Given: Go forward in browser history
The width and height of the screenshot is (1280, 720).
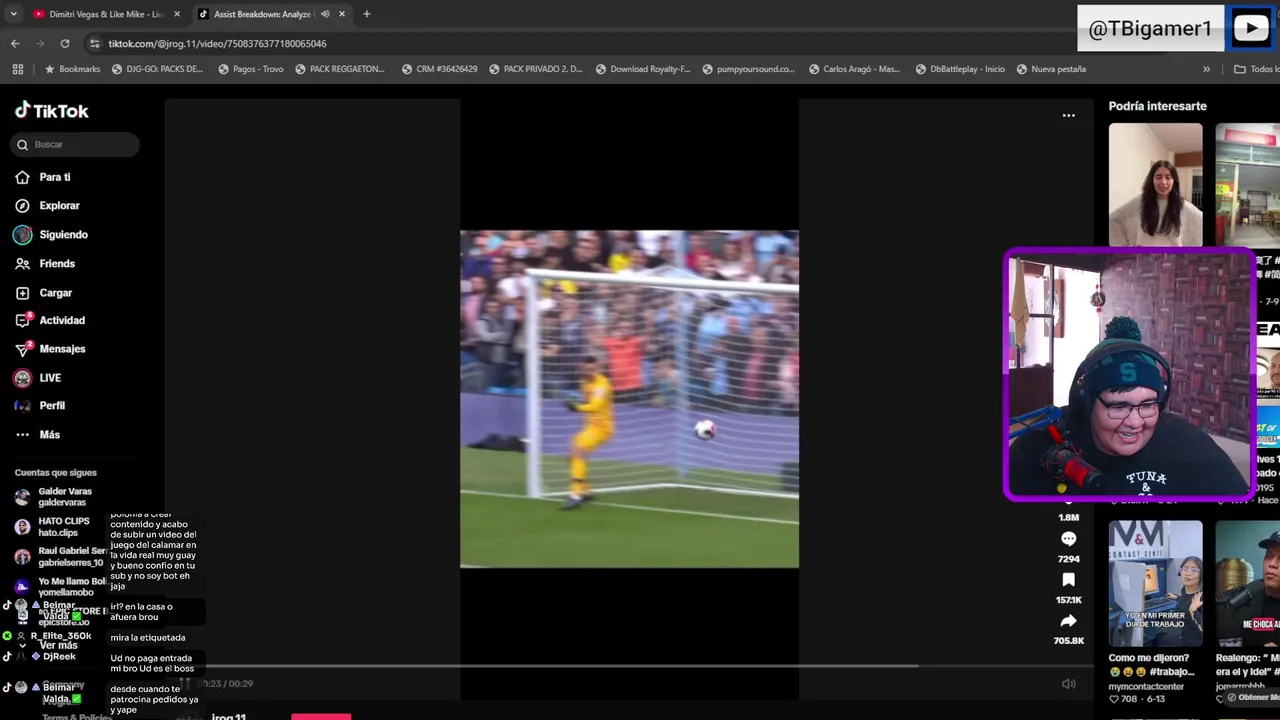Looking at the screenshot, I should 40,44.
